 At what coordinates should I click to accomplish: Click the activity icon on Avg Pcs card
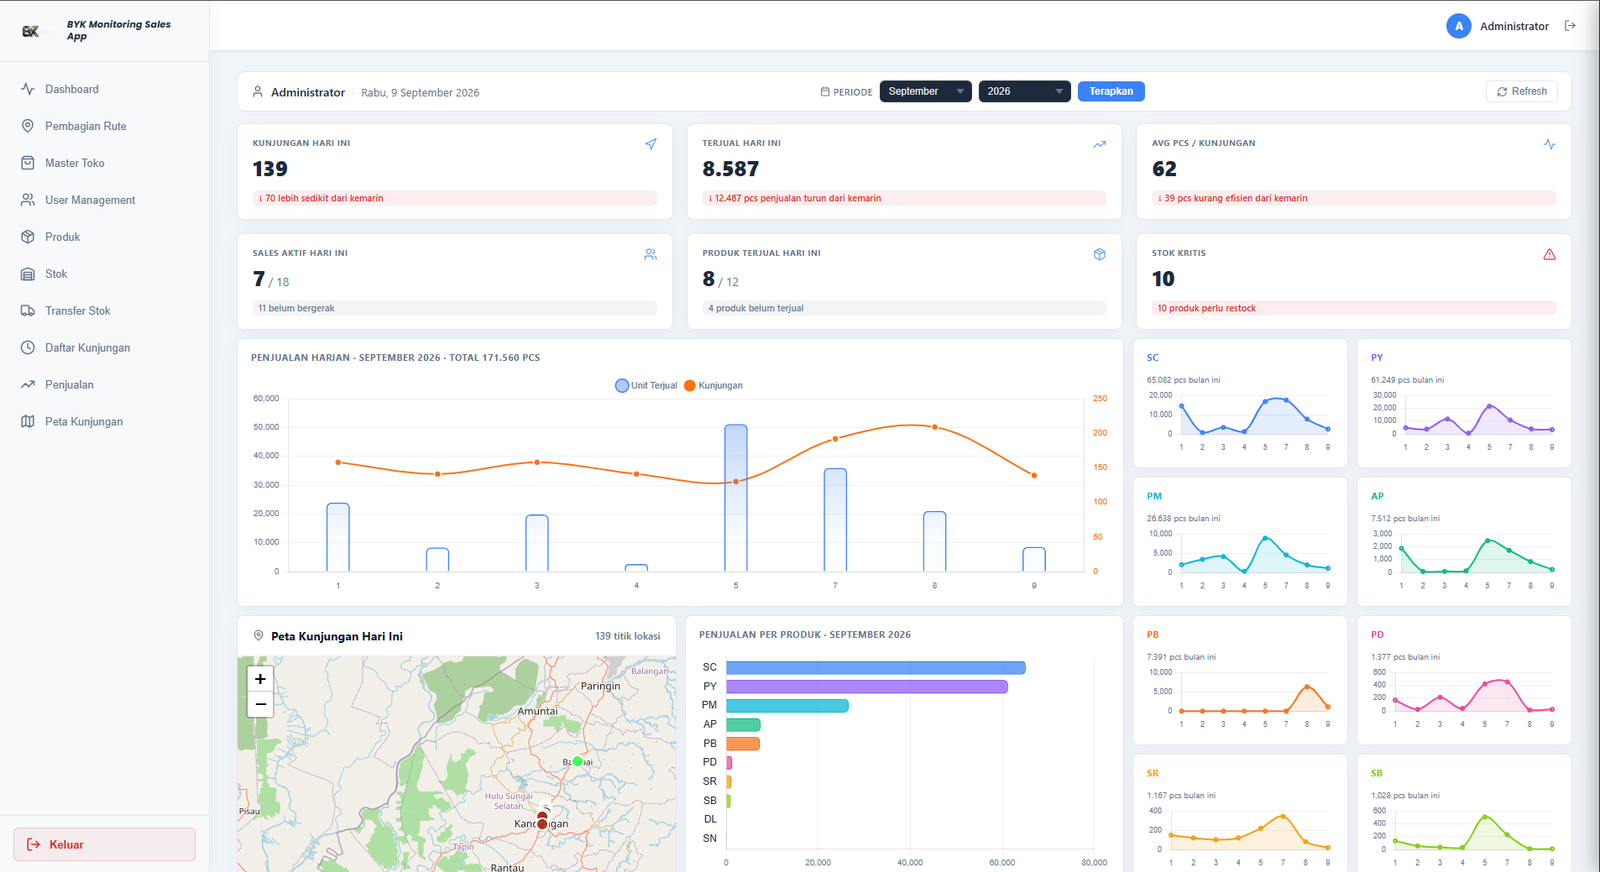(1549, 144)
